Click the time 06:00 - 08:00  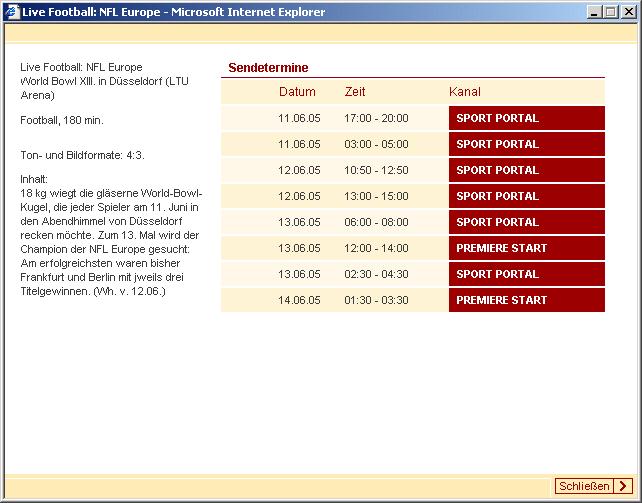tap(376, 222)
